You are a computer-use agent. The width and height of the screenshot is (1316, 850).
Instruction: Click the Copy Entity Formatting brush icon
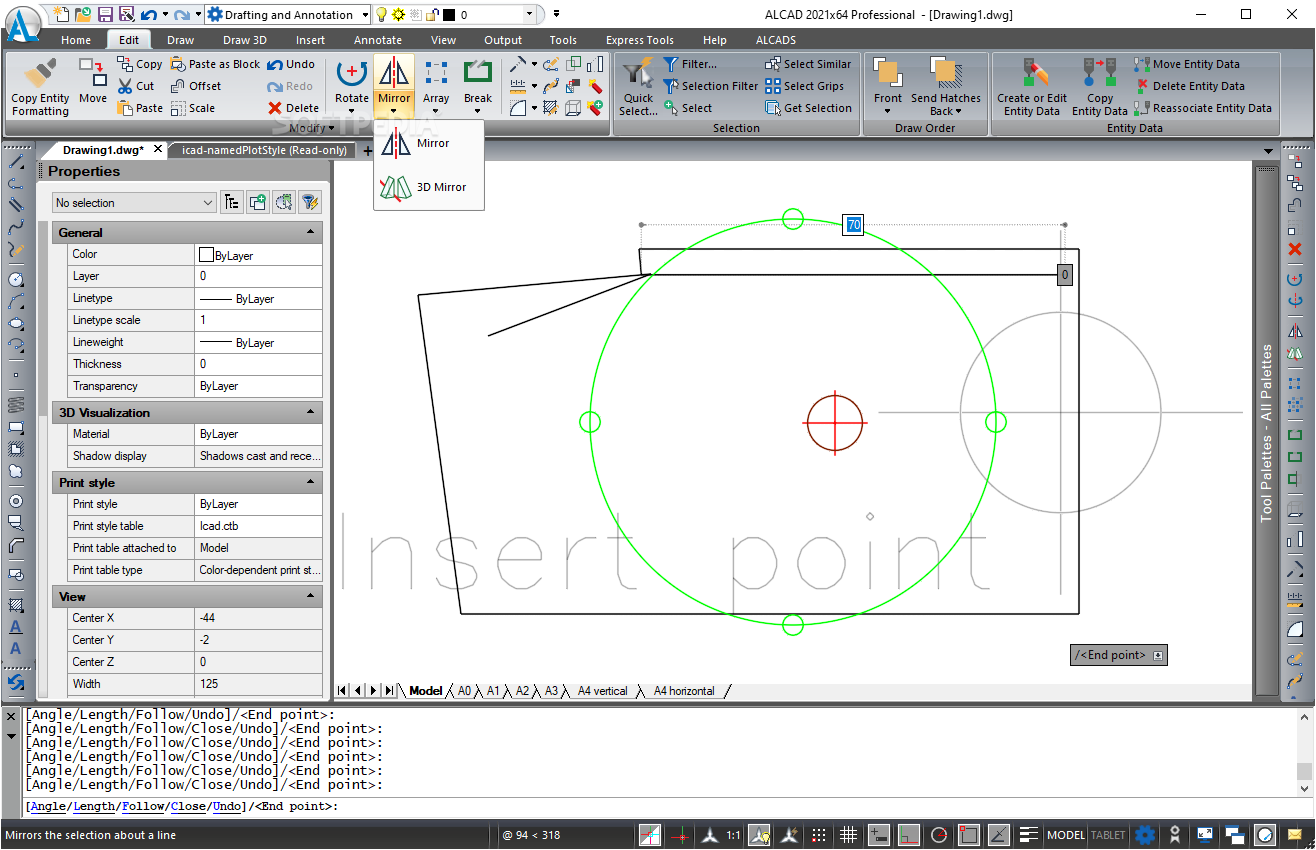click(x=40, y=73)
